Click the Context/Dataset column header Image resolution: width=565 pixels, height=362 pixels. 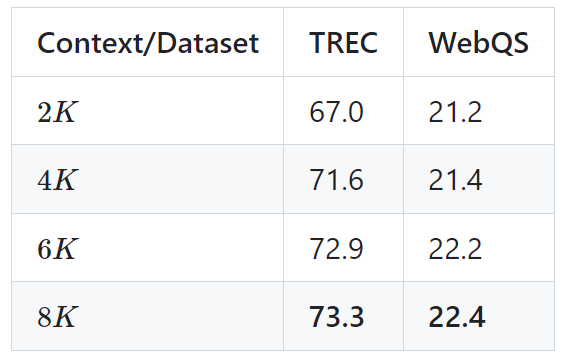(148, 43)
